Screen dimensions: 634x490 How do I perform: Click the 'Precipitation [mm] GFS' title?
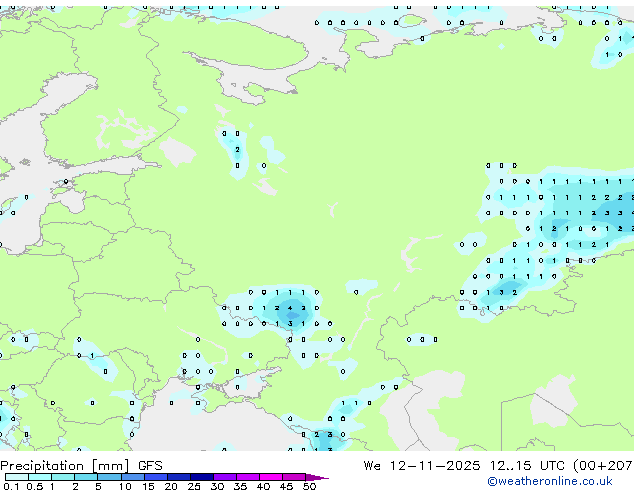81,466
